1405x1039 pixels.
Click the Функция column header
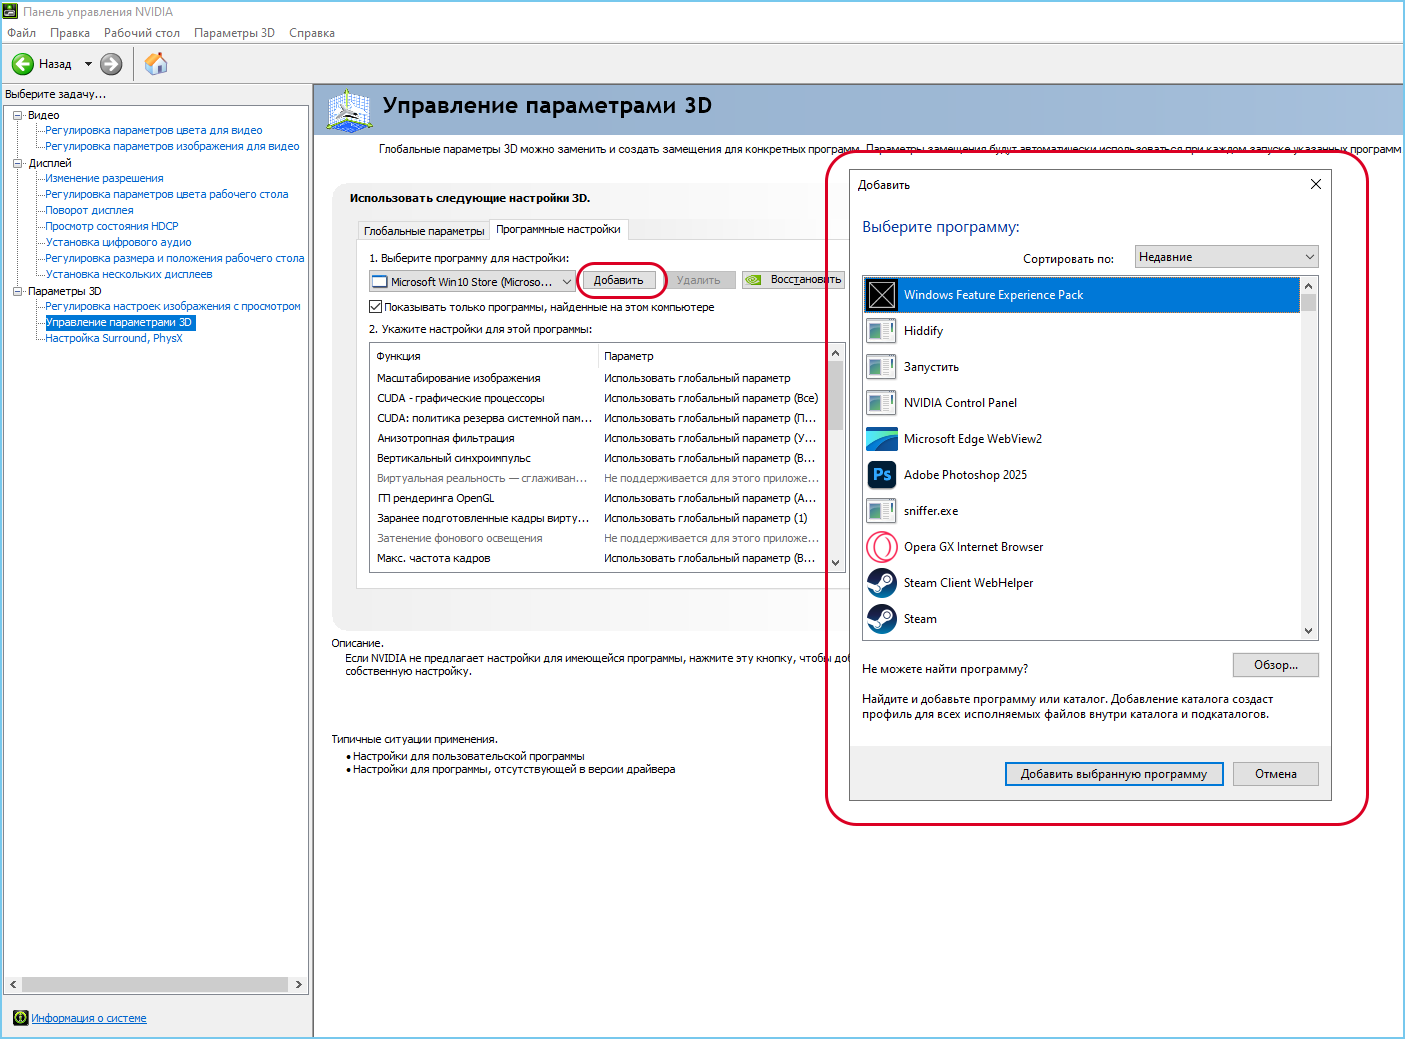point(484,356)
